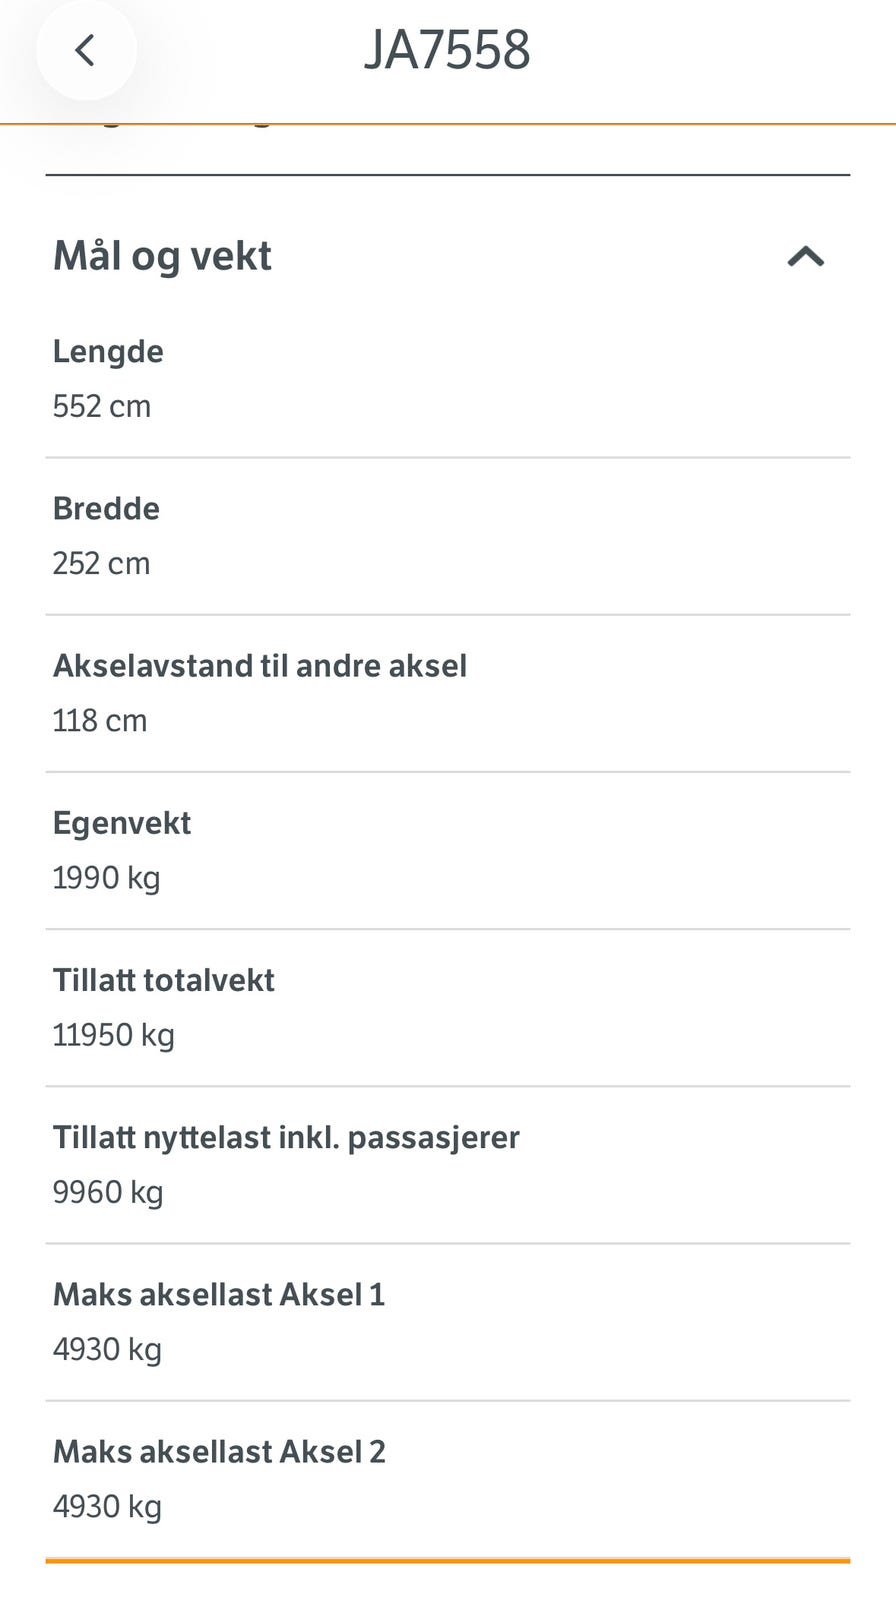This screenshot has height=1600, width=896.
Task: Tap the 252 cm width value
Action: pyautogui.click(x=101, y=563)
